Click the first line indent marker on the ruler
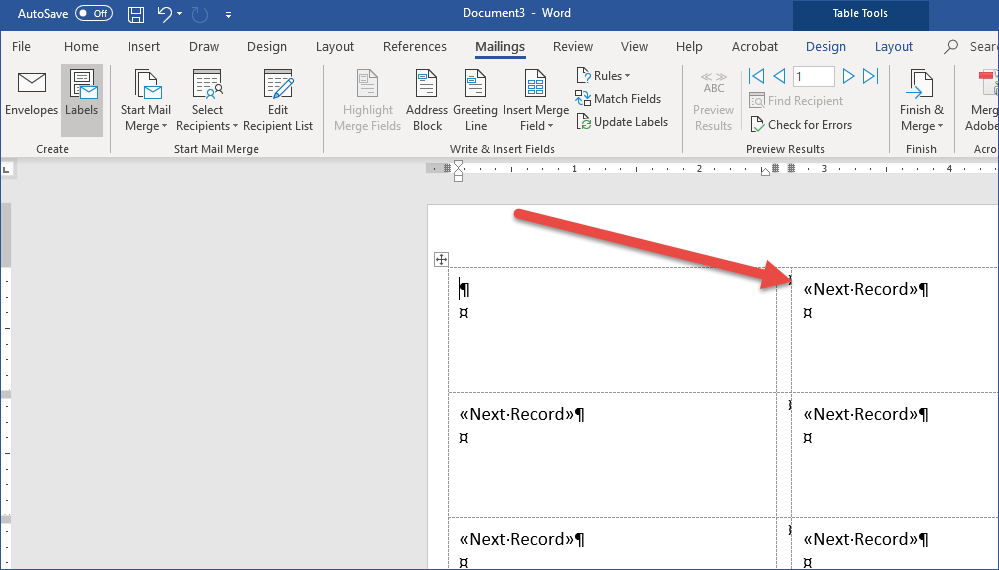Screen dimensions: 999x570 459,166
